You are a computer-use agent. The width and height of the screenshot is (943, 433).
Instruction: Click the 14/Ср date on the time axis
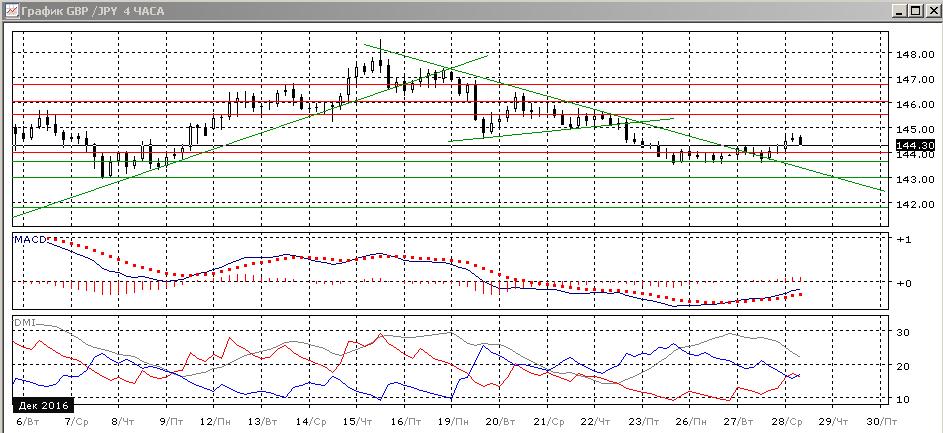(314, 422)
